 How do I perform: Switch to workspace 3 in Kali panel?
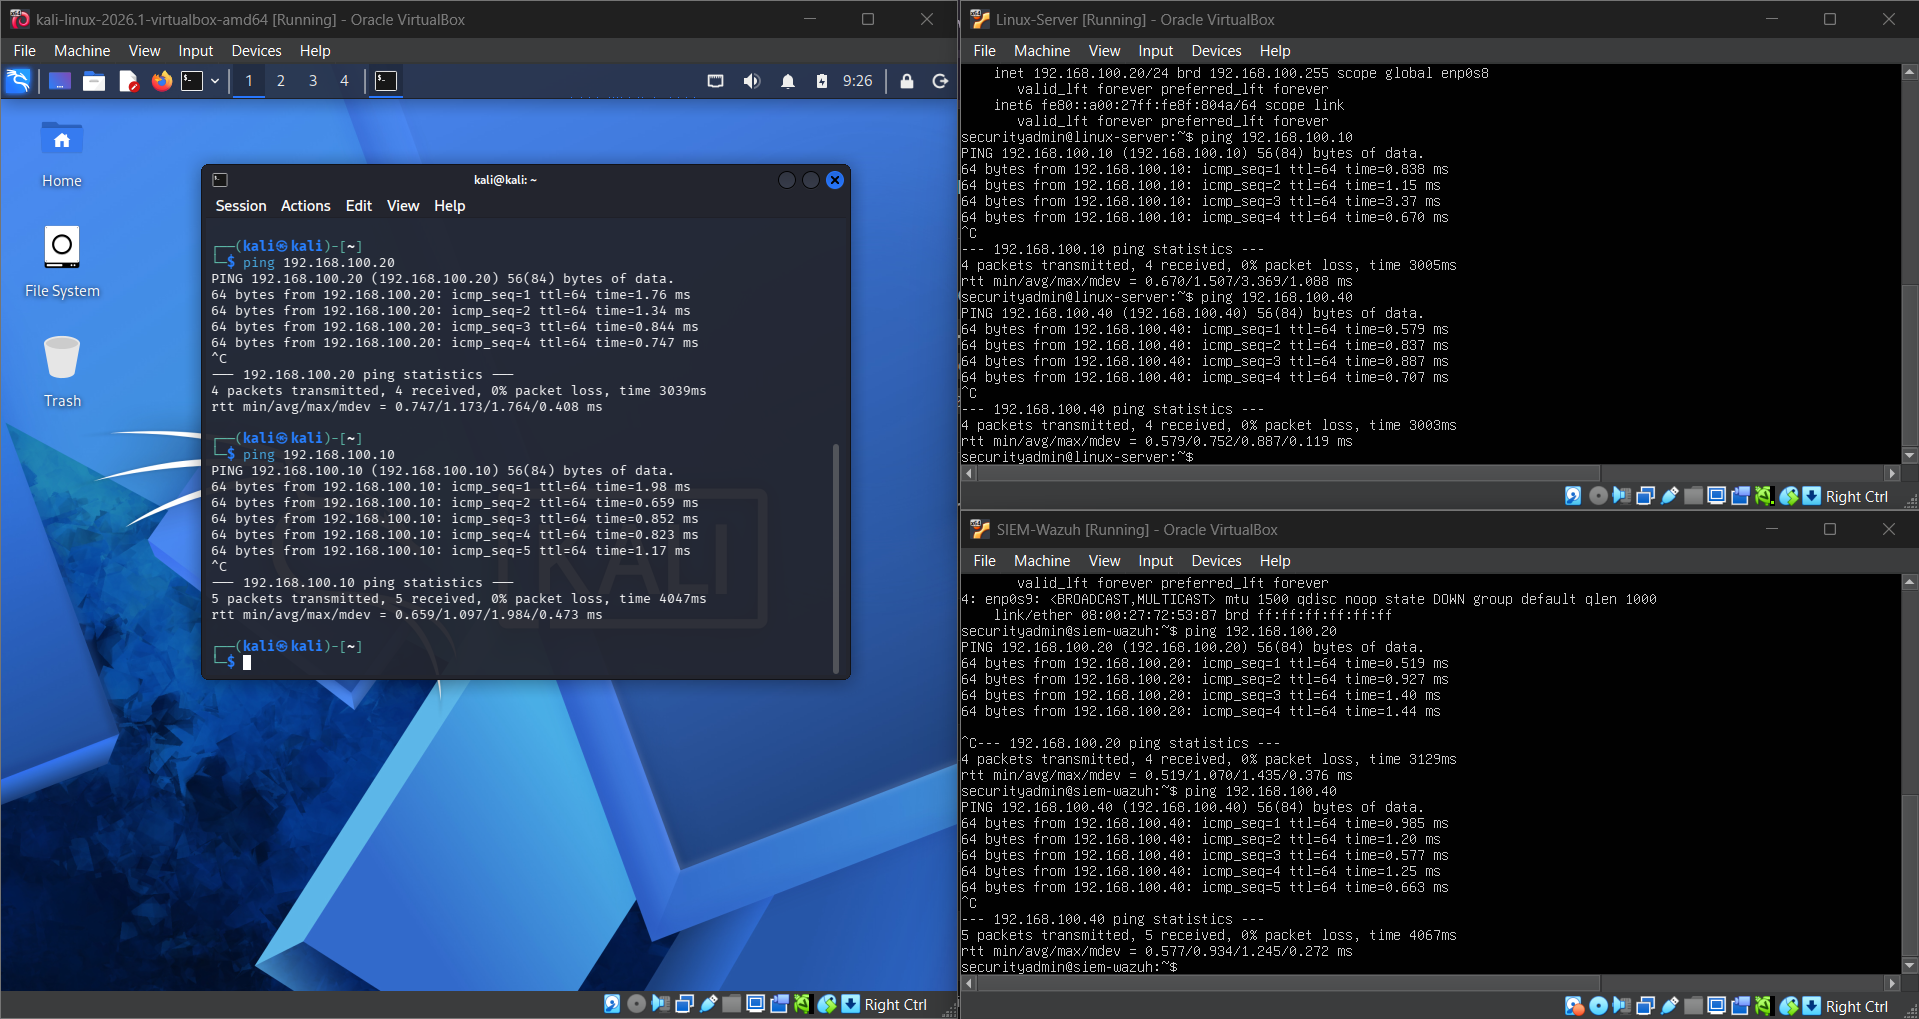313,81
